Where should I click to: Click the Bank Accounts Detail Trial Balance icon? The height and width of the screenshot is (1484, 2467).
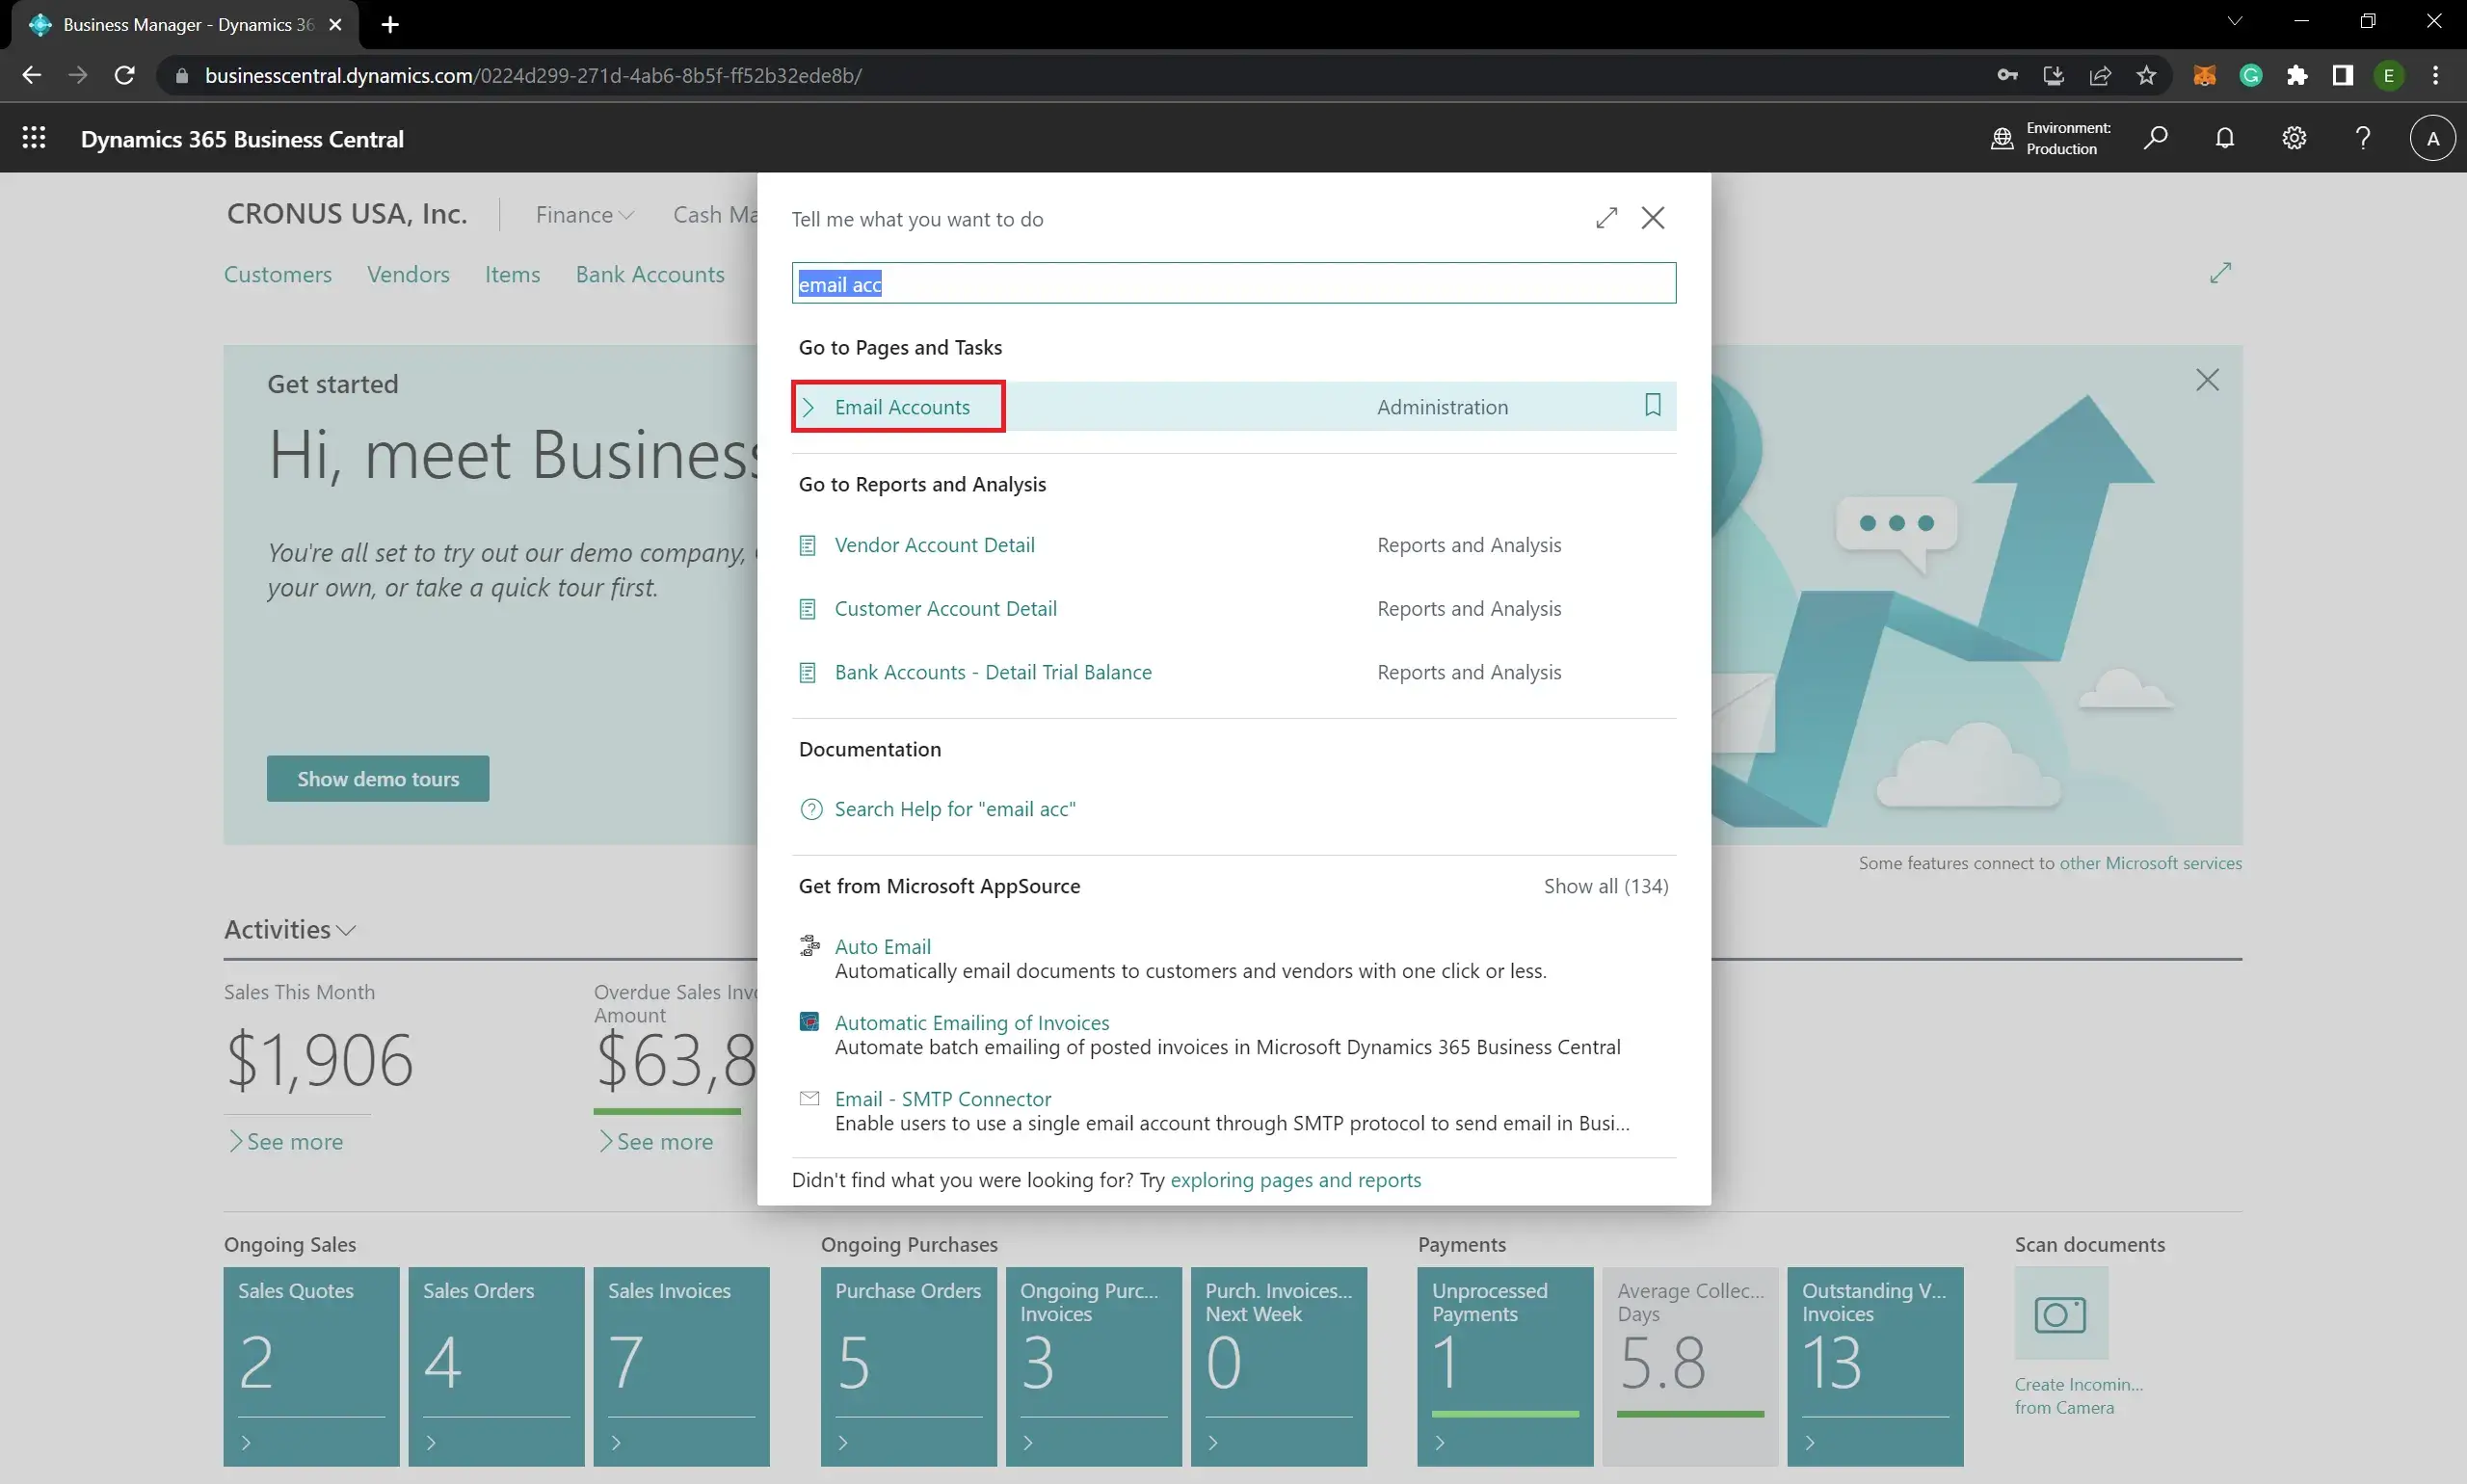(808, 673)
